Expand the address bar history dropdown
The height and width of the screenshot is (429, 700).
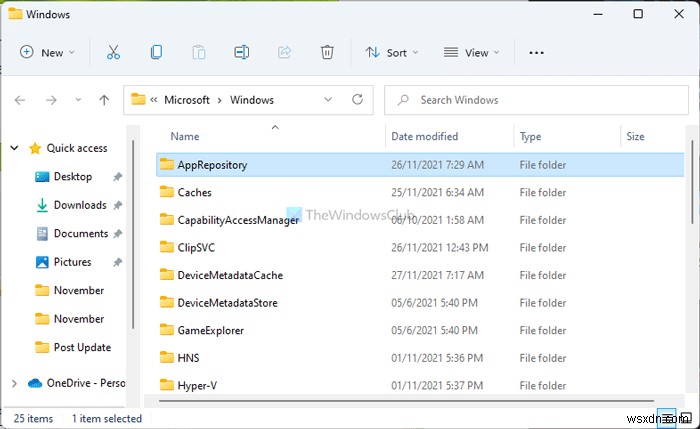click(x=328, y=100)
